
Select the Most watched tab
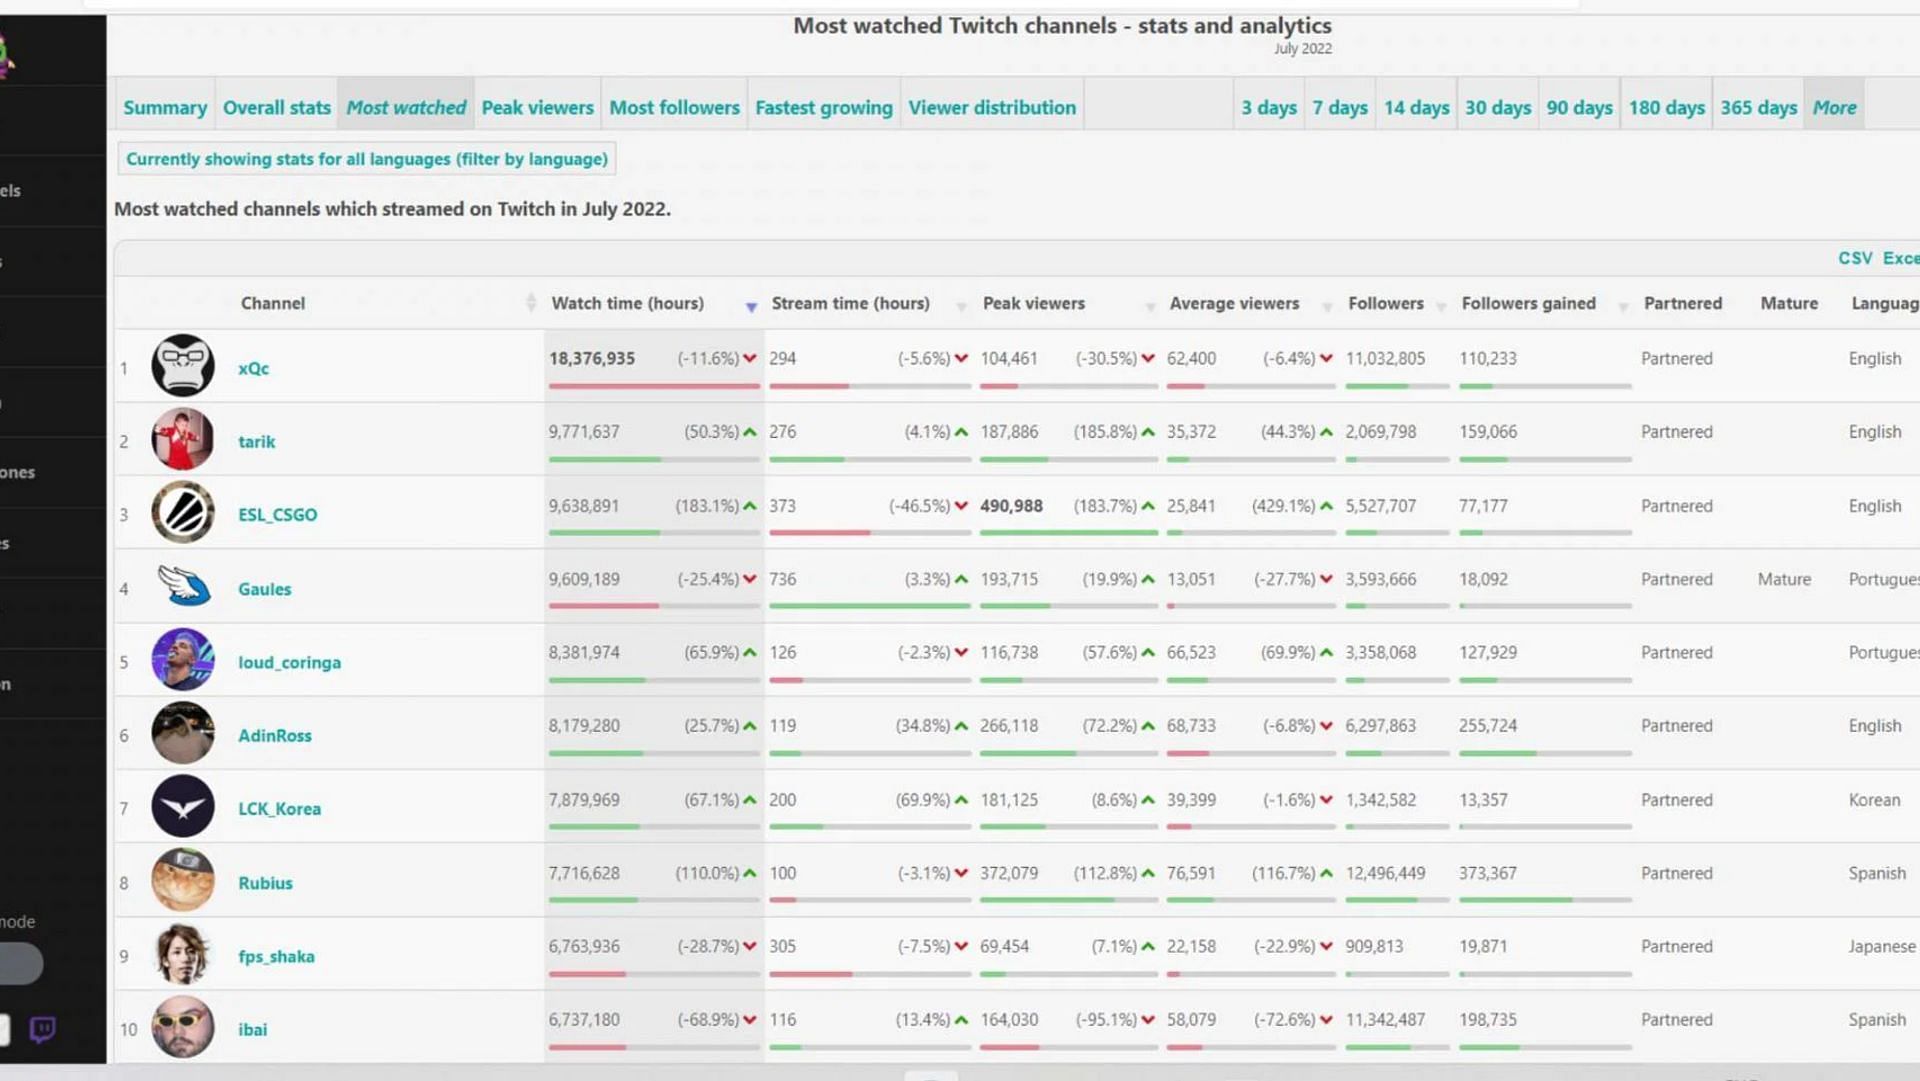406,107
